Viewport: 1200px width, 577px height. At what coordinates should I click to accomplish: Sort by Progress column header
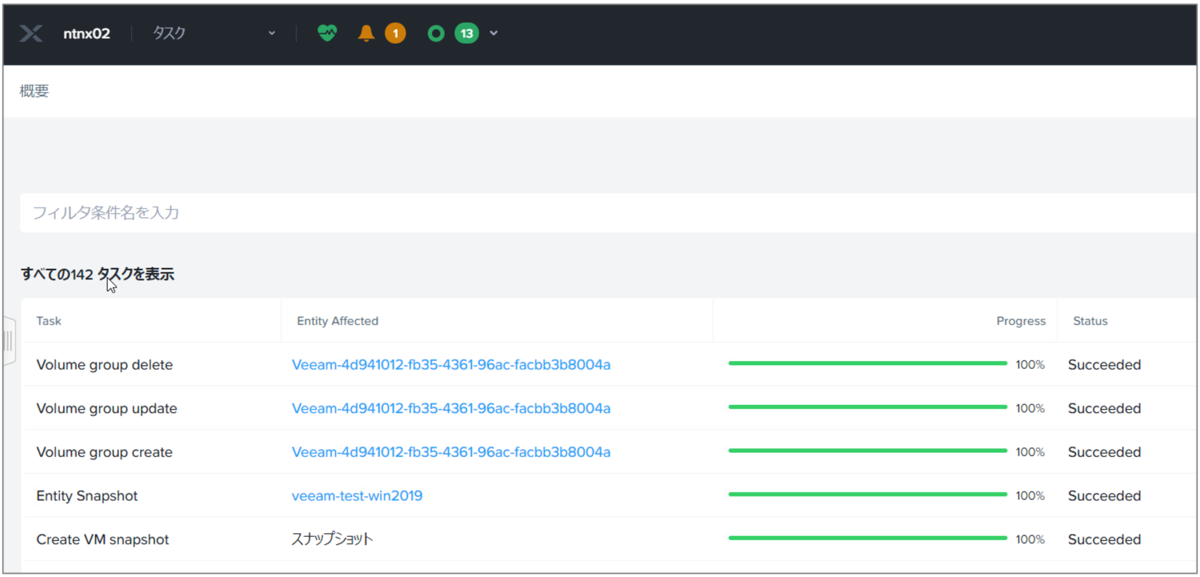click(x=1021, y=321)
